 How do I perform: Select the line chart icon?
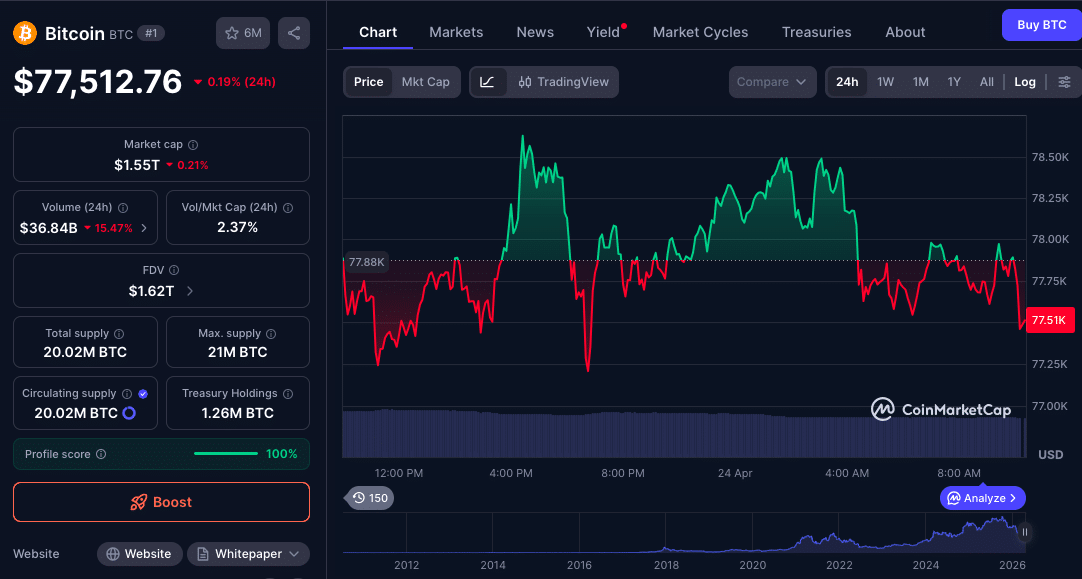point(487,82)
